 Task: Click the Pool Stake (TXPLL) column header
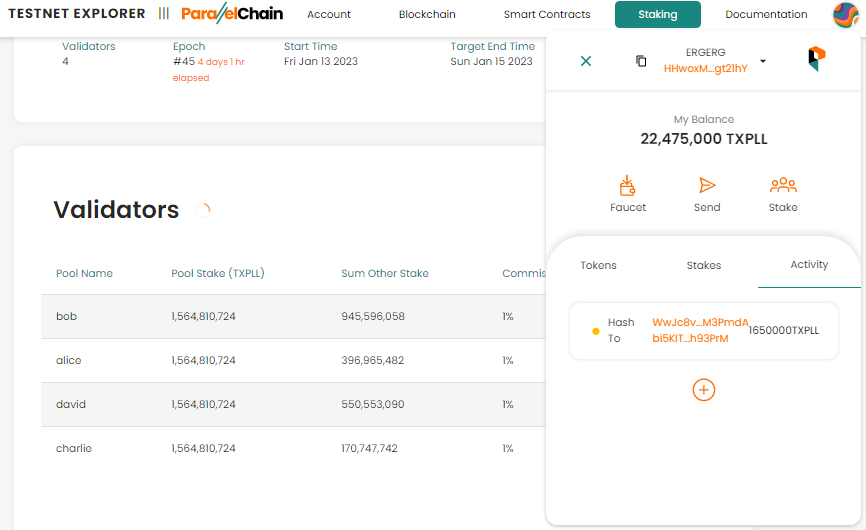[218, 273]
